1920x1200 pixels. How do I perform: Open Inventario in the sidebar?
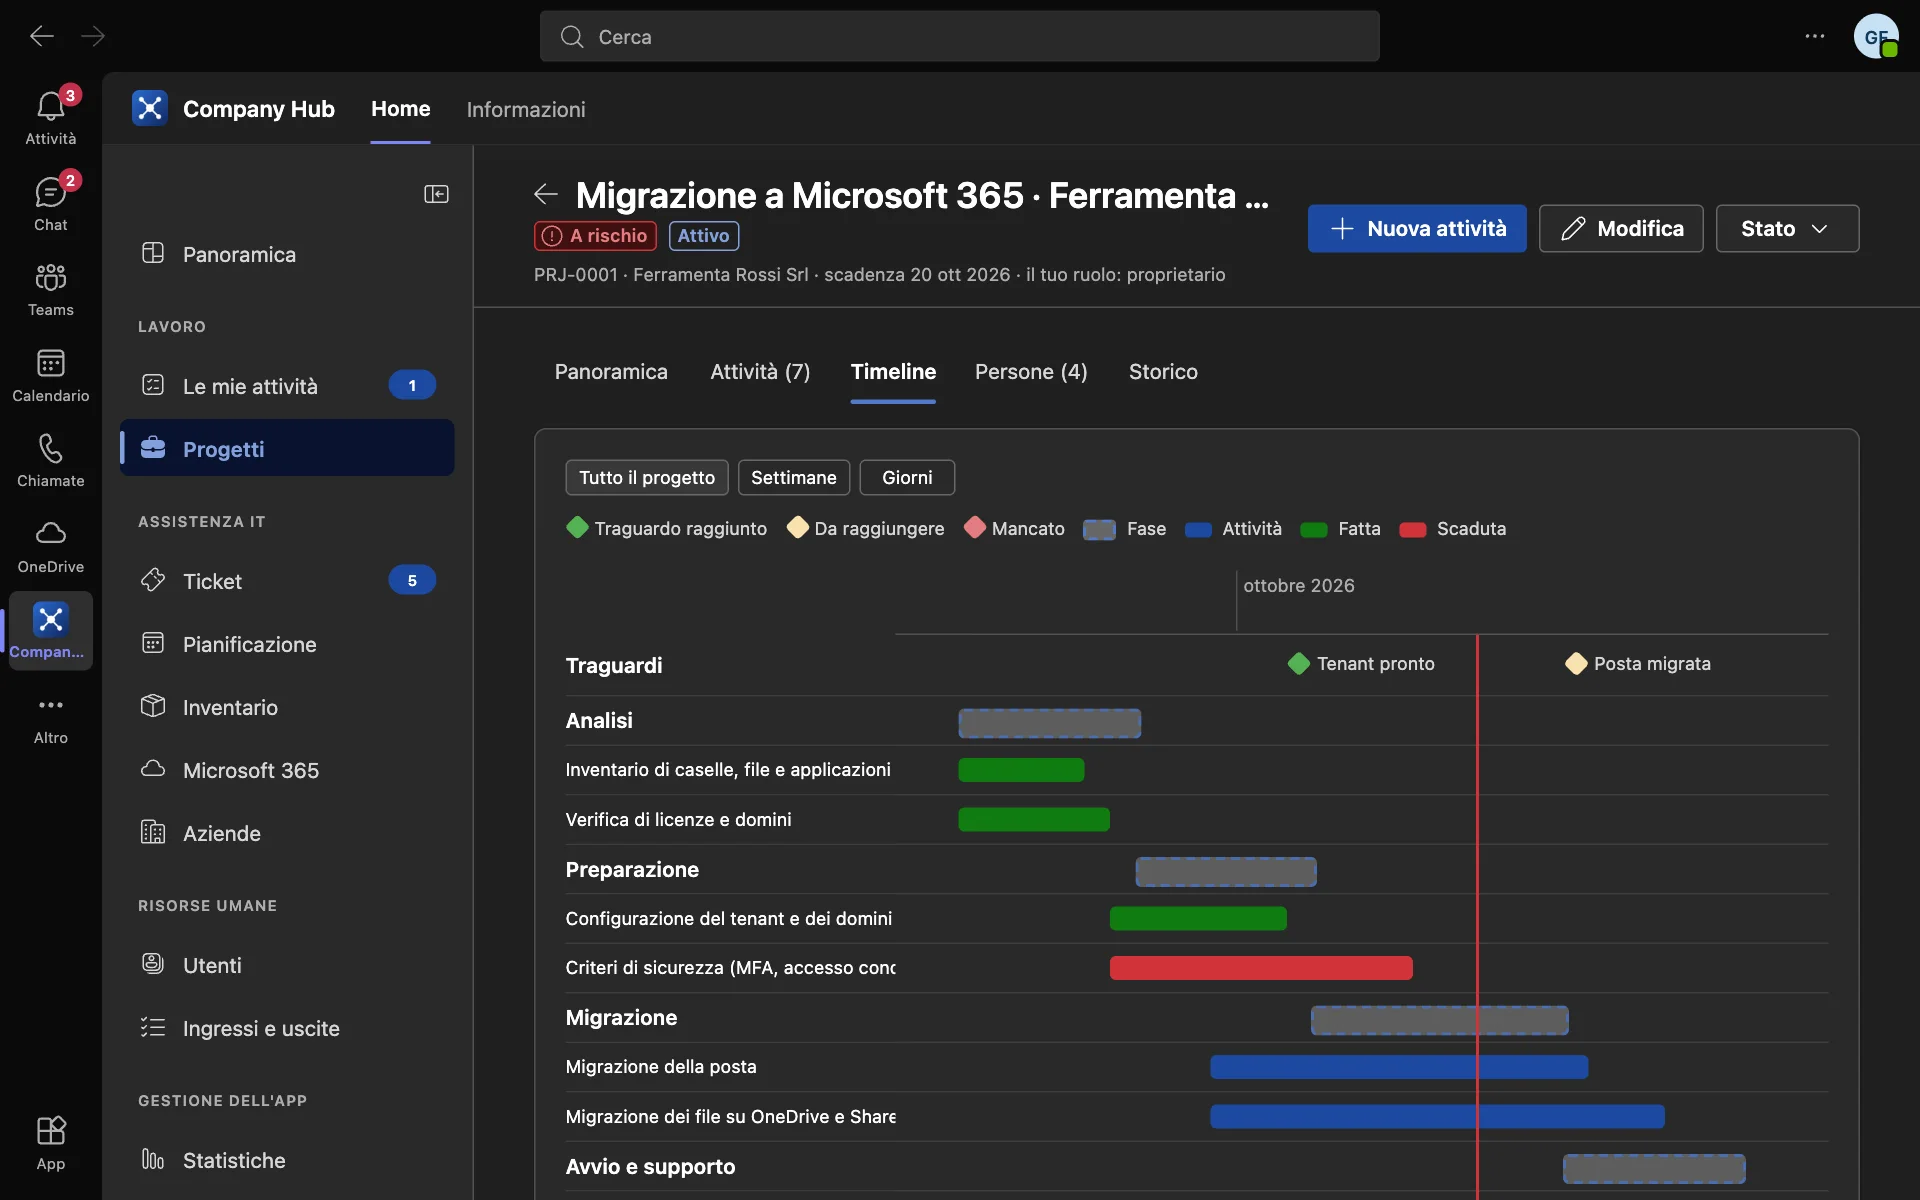pyautogui.click(x=287, y=707)
